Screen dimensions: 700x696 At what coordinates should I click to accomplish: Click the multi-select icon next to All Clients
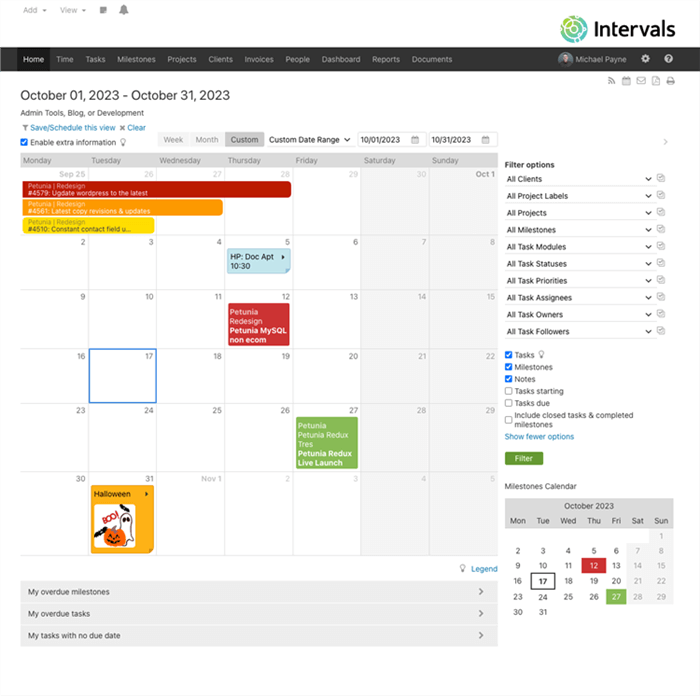(x=661, y=179)
